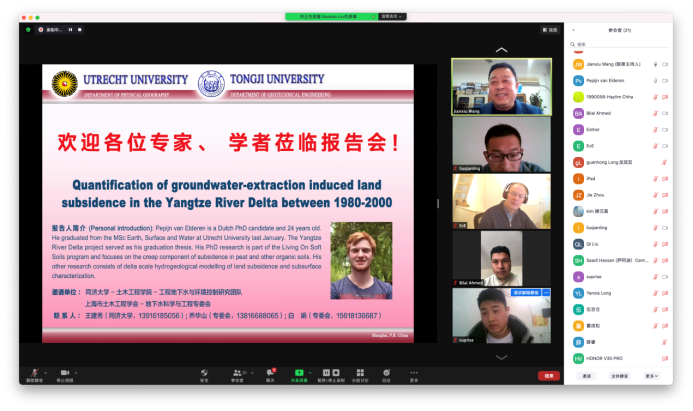Image resolution: width=693 pixels, height=411 pixels.
Task: Select liuqianling's video thumbnail
Action: point(502,144)
